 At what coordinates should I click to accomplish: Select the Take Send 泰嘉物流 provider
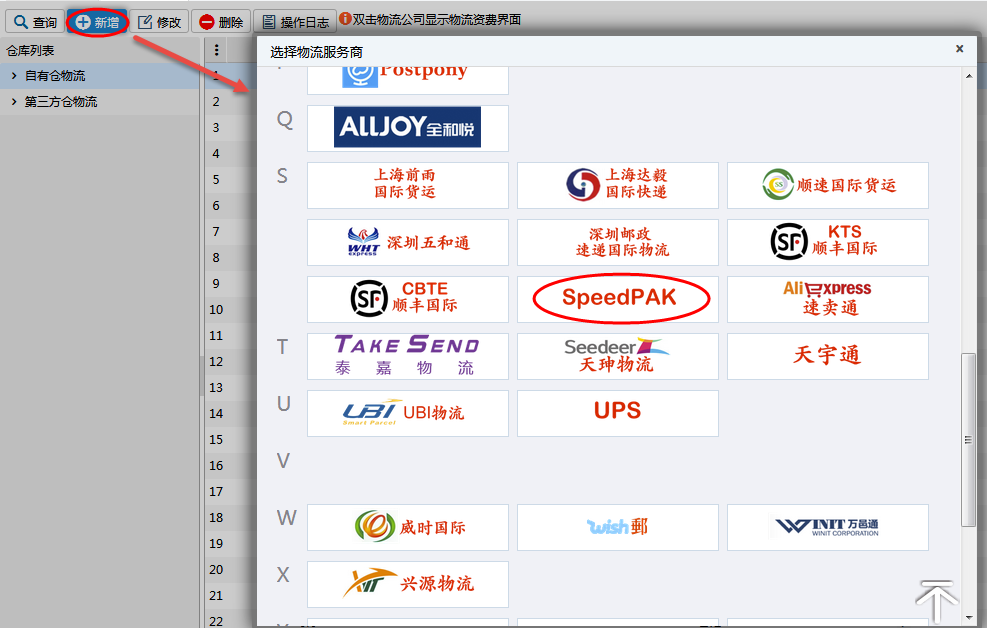(408, 355)
